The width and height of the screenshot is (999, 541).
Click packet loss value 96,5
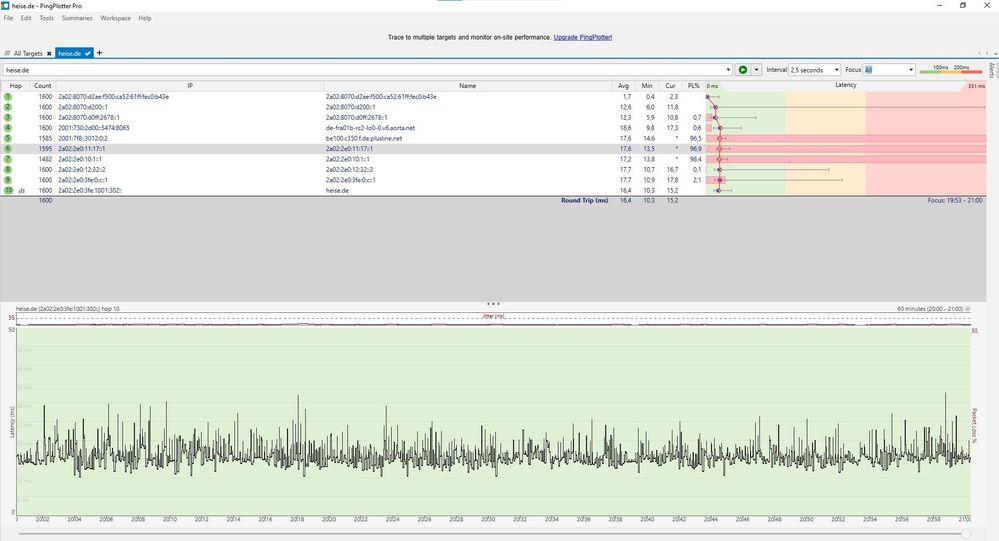tap(695, 138)
